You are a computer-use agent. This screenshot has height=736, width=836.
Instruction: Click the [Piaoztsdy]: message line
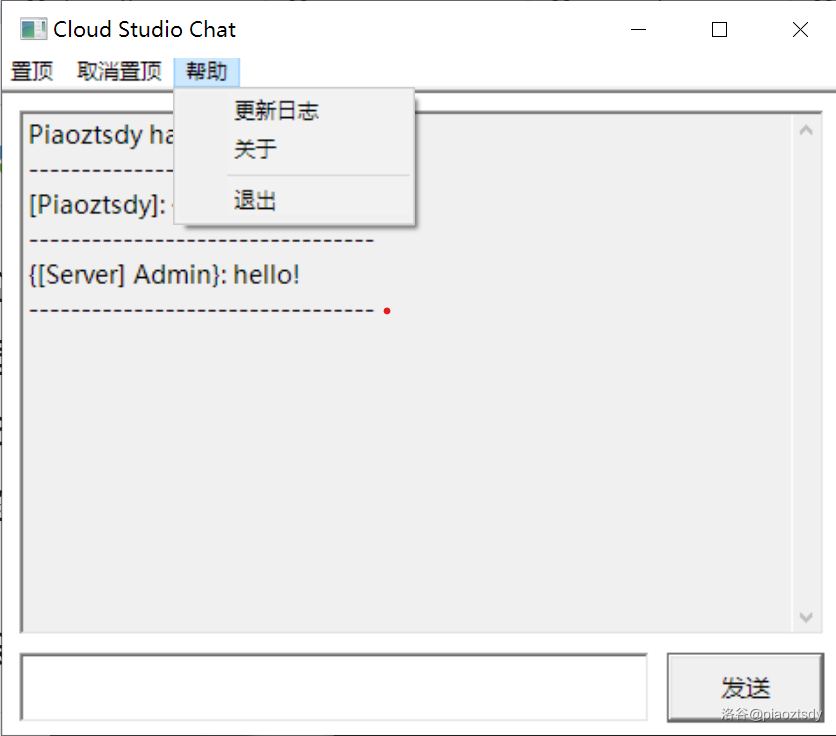tap(97, 205)
